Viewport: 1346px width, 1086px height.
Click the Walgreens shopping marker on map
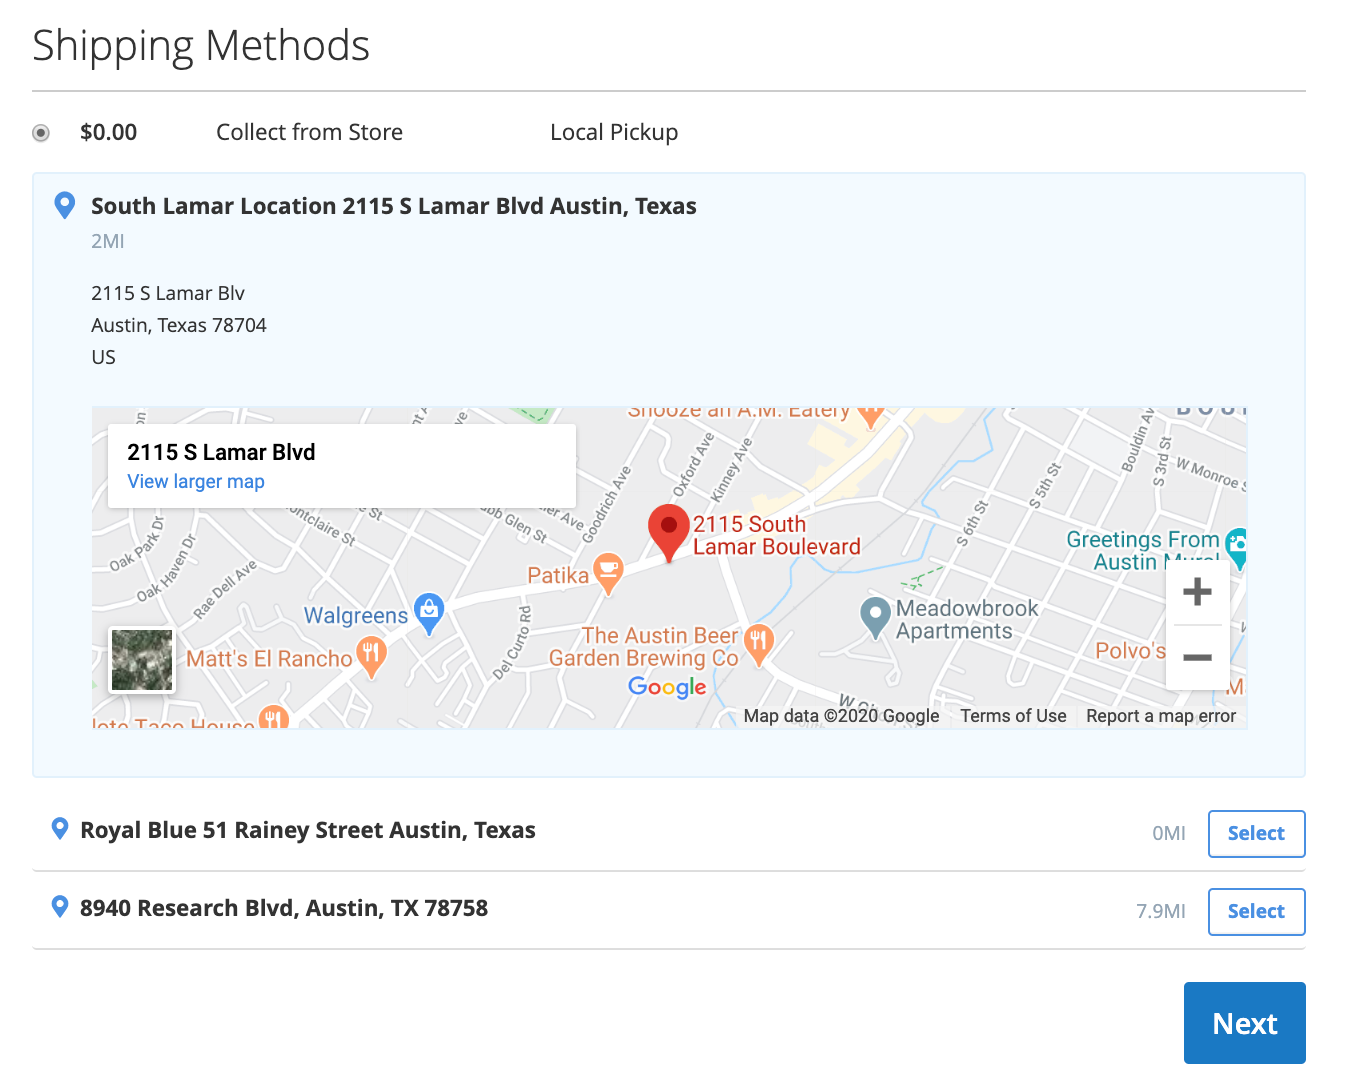coord(429,613)
